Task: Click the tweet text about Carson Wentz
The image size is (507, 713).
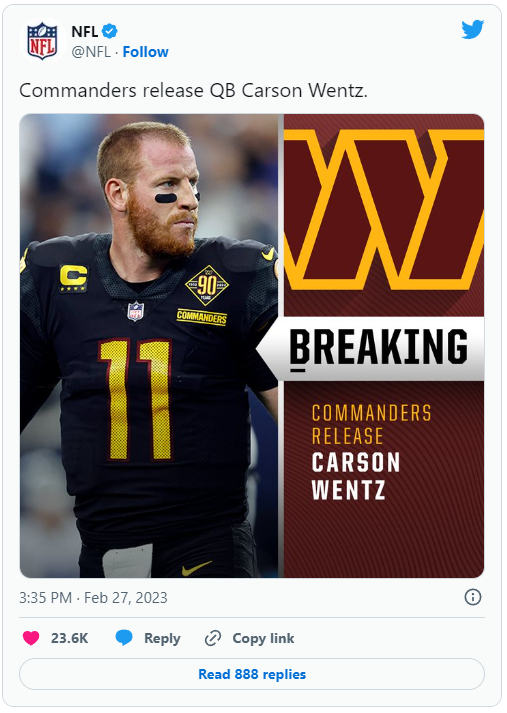Action: coord(193,90)
